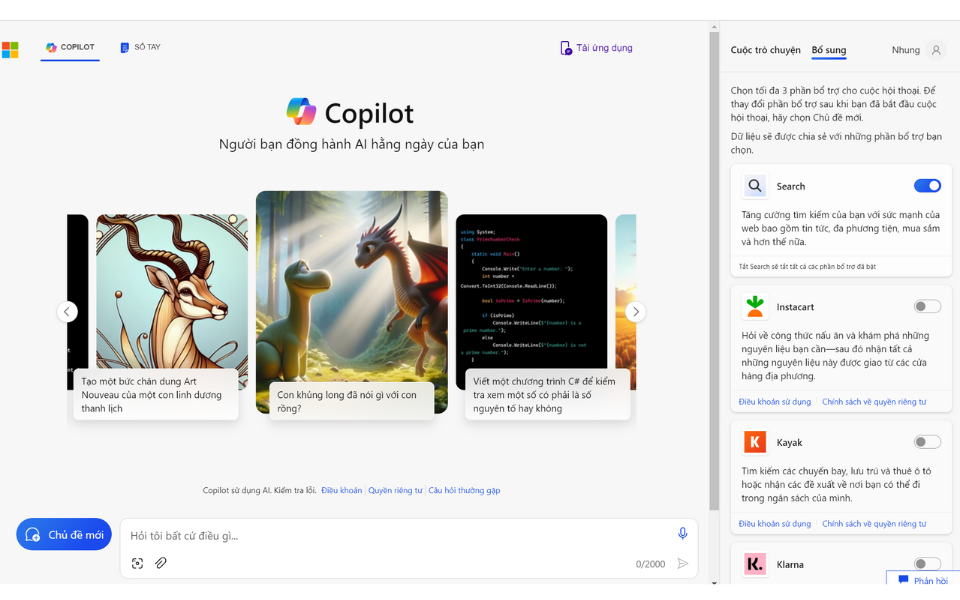Screen dimensions: 960x600
Task: Switch to the Sổ tay tab
Action: [141, 47]
